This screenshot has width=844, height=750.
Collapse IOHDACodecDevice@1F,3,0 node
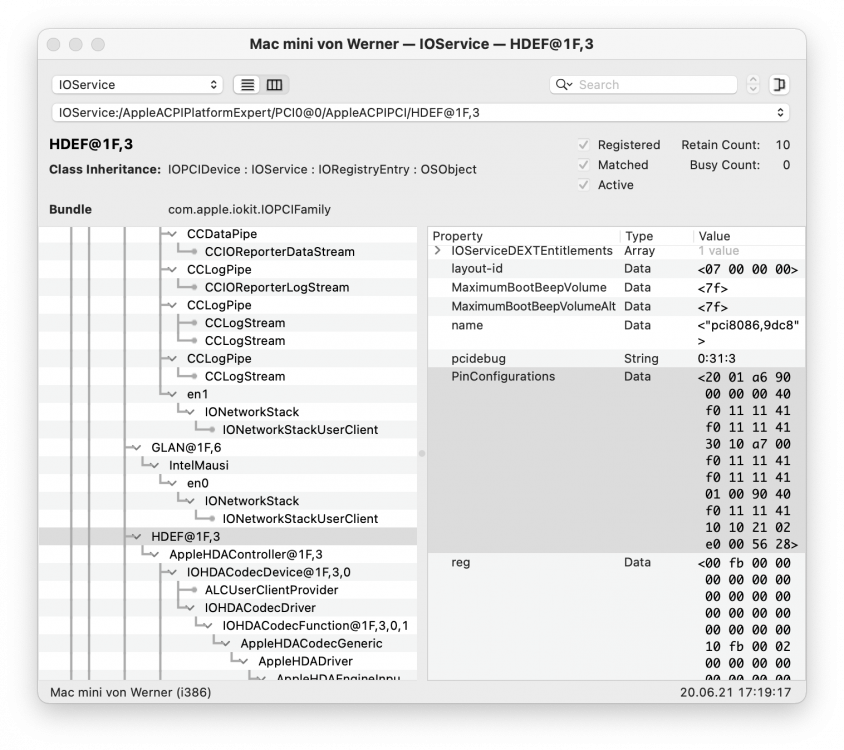(172, 572)
